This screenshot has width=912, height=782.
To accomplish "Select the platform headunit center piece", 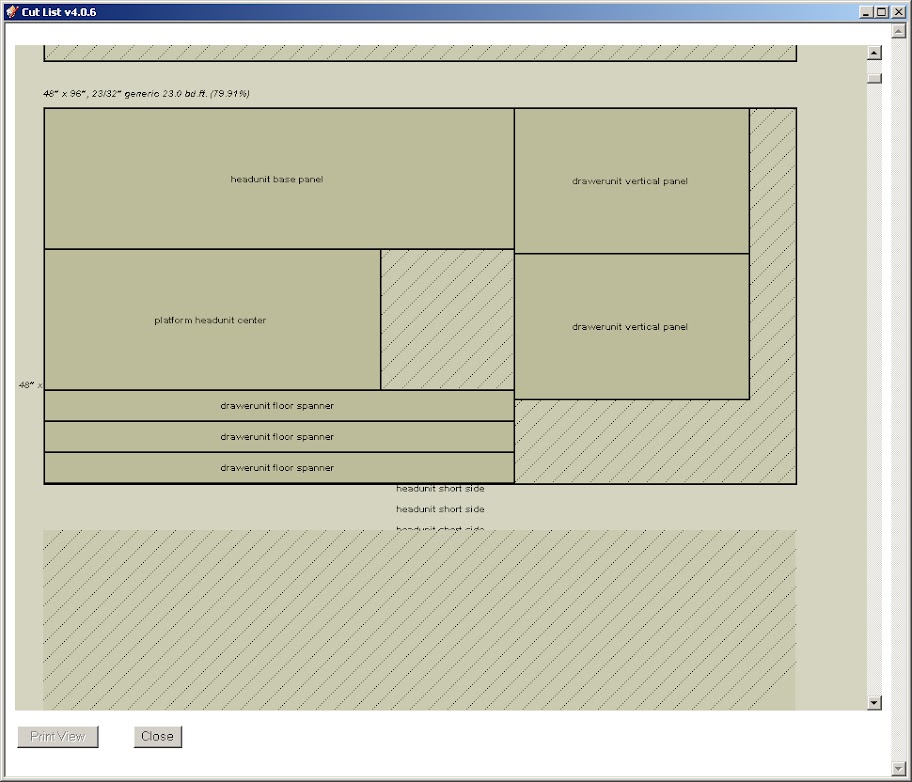I will [x=208, y=320].
